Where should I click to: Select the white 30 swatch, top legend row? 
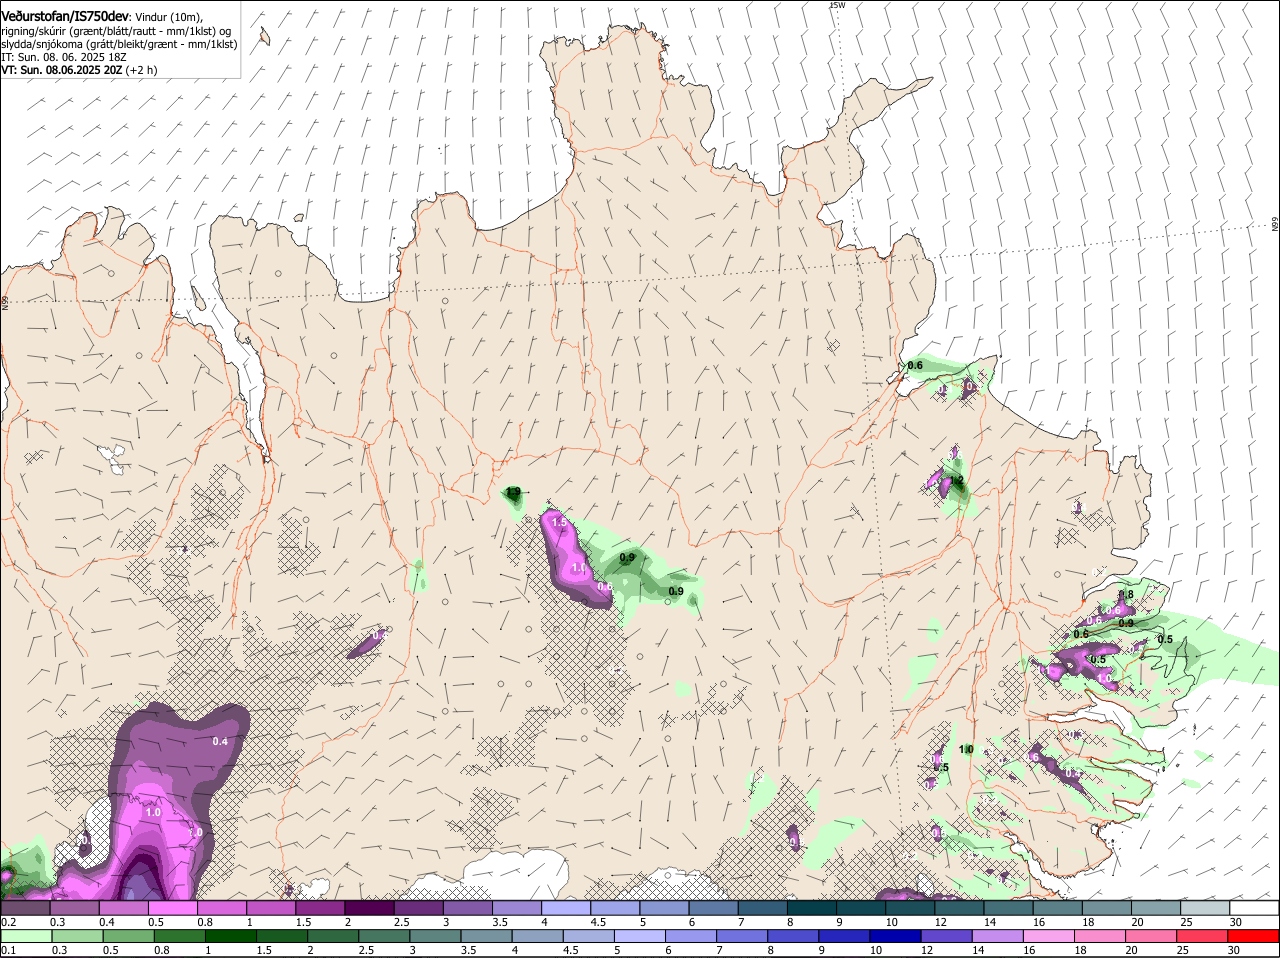(1255, 908)
